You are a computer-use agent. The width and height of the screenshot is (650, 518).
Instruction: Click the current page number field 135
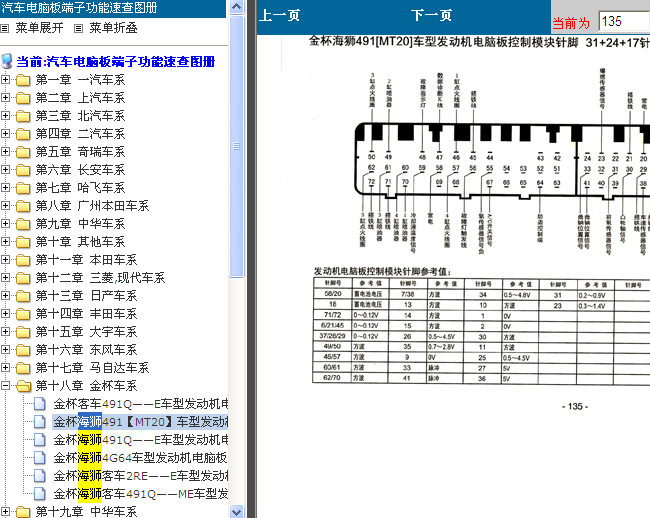[624, 22]
